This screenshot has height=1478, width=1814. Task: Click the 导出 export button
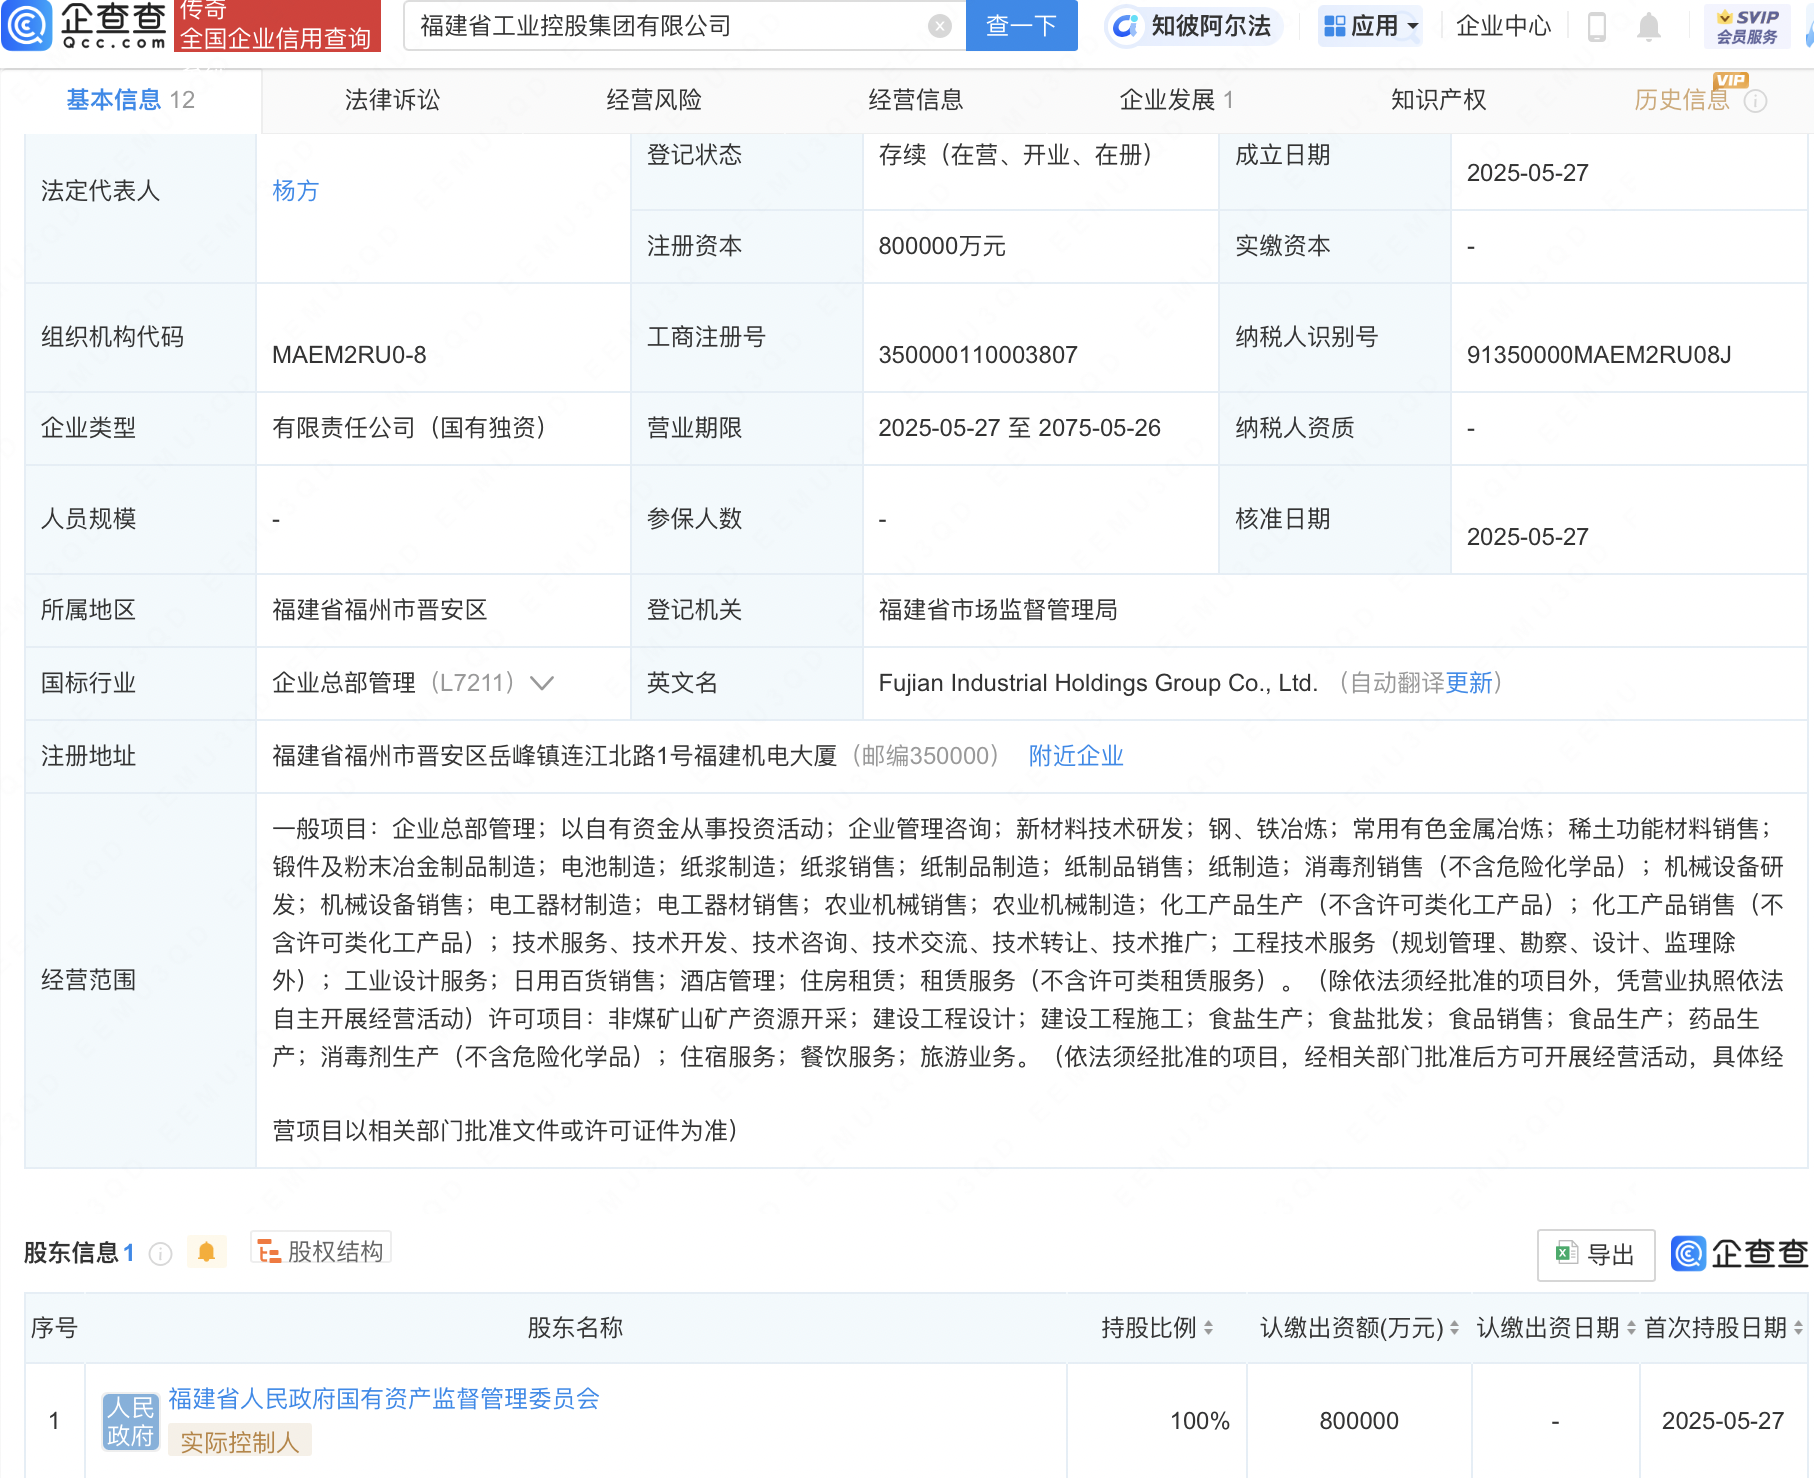pos(1595,1255)
